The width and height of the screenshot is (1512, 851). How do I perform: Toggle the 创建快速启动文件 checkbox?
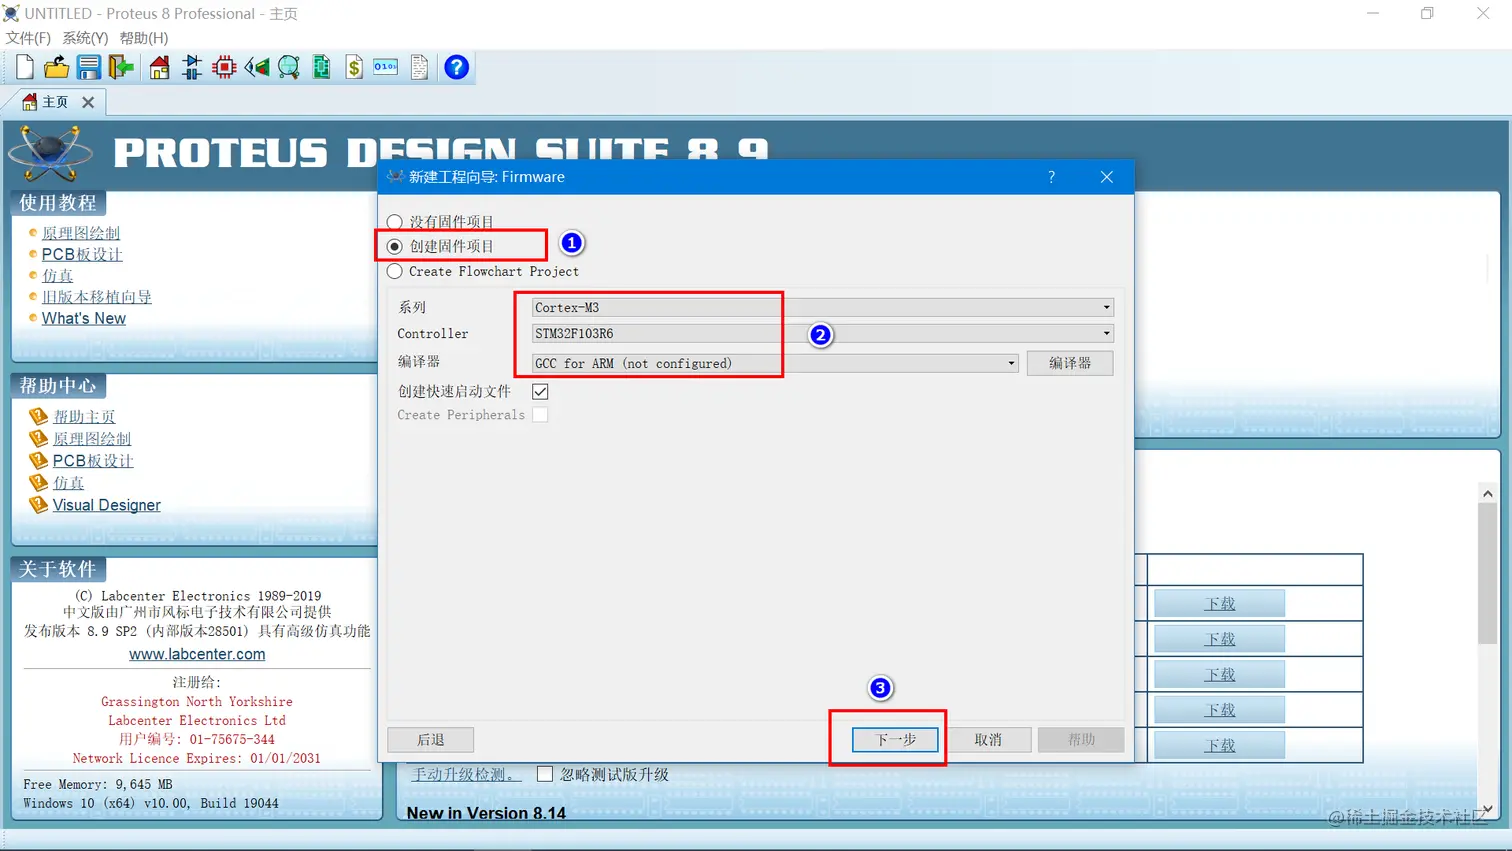[x=540, y=391]
